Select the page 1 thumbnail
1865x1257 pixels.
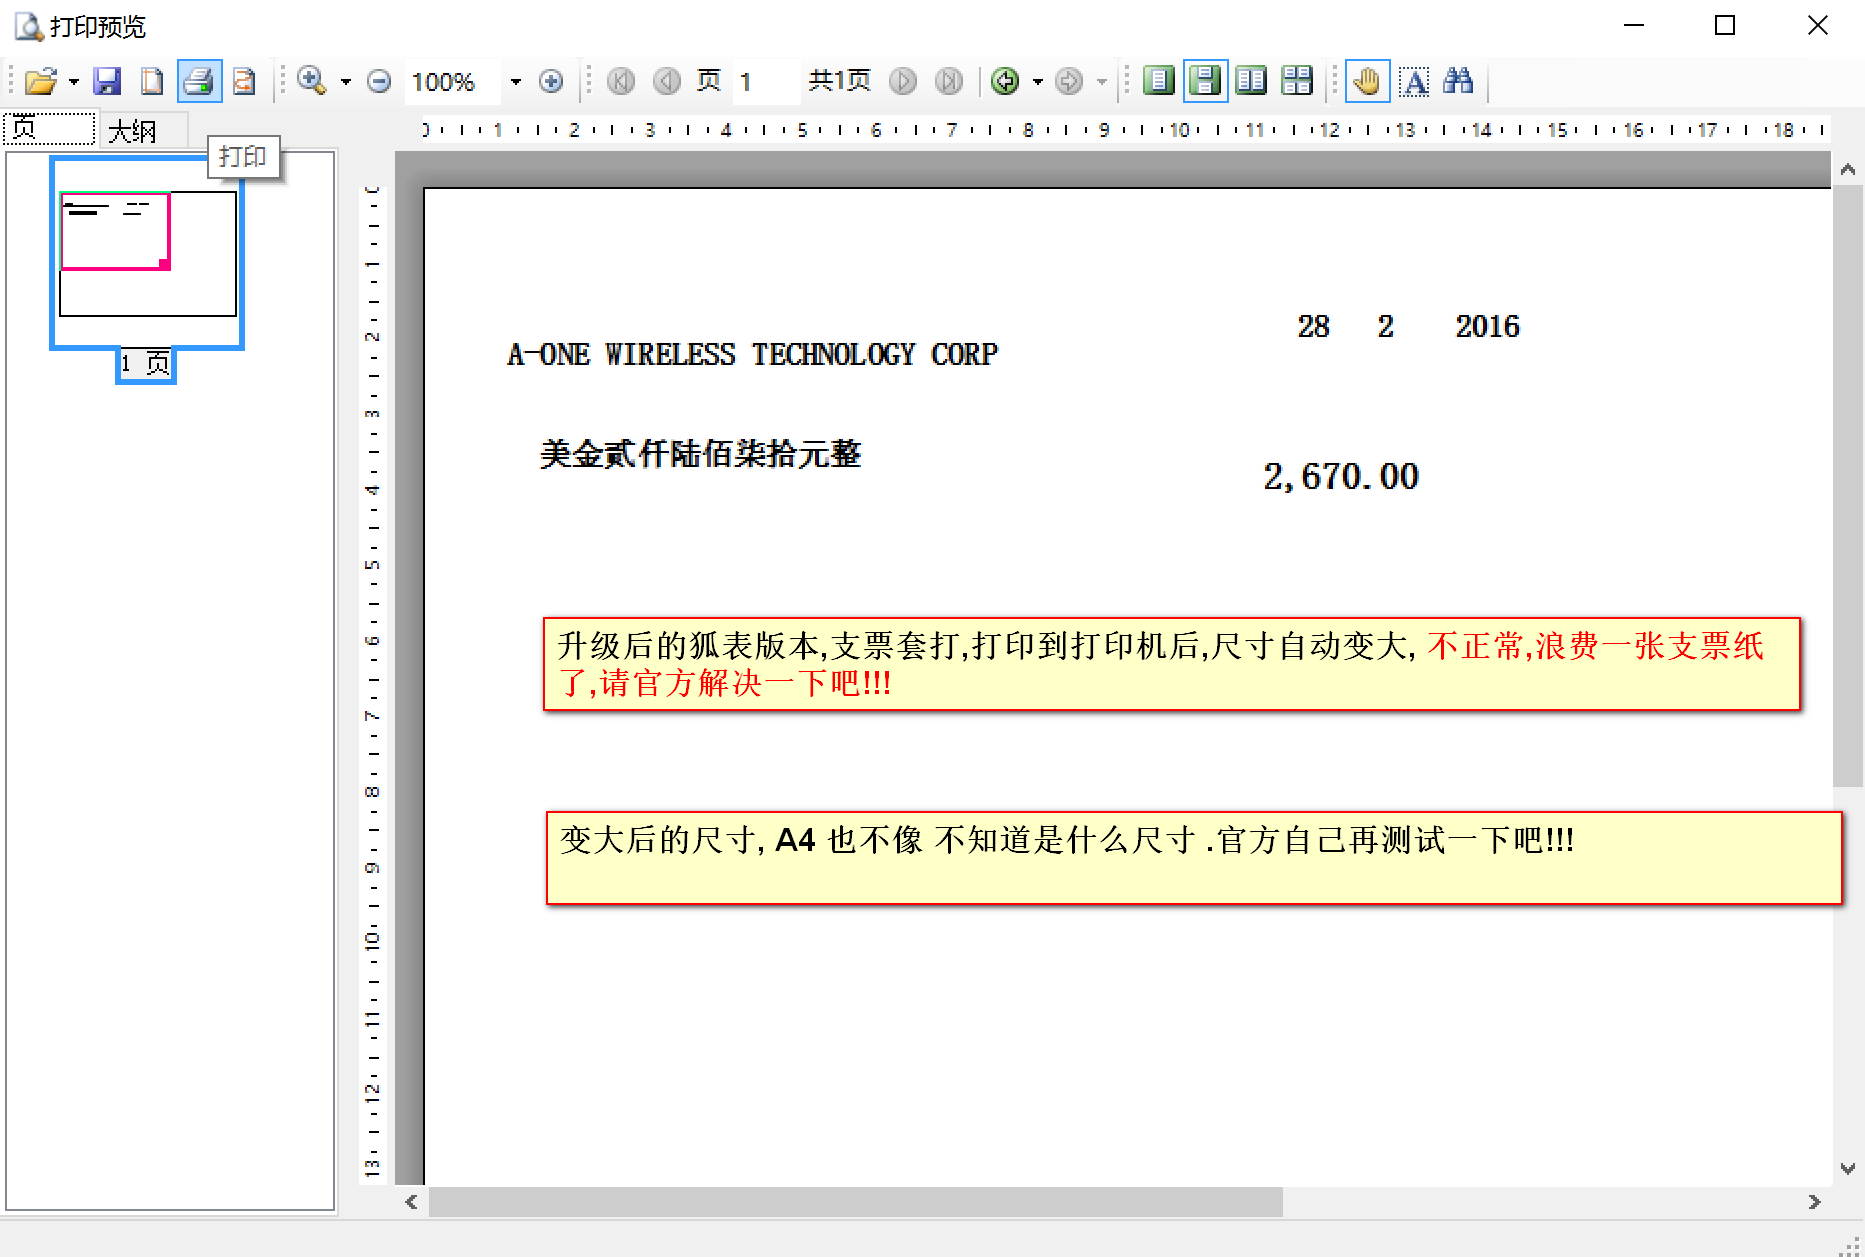pos(147,253)
